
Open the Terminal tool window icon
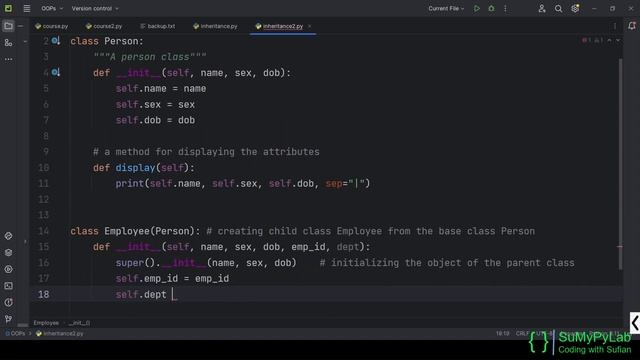coord(8,286)
